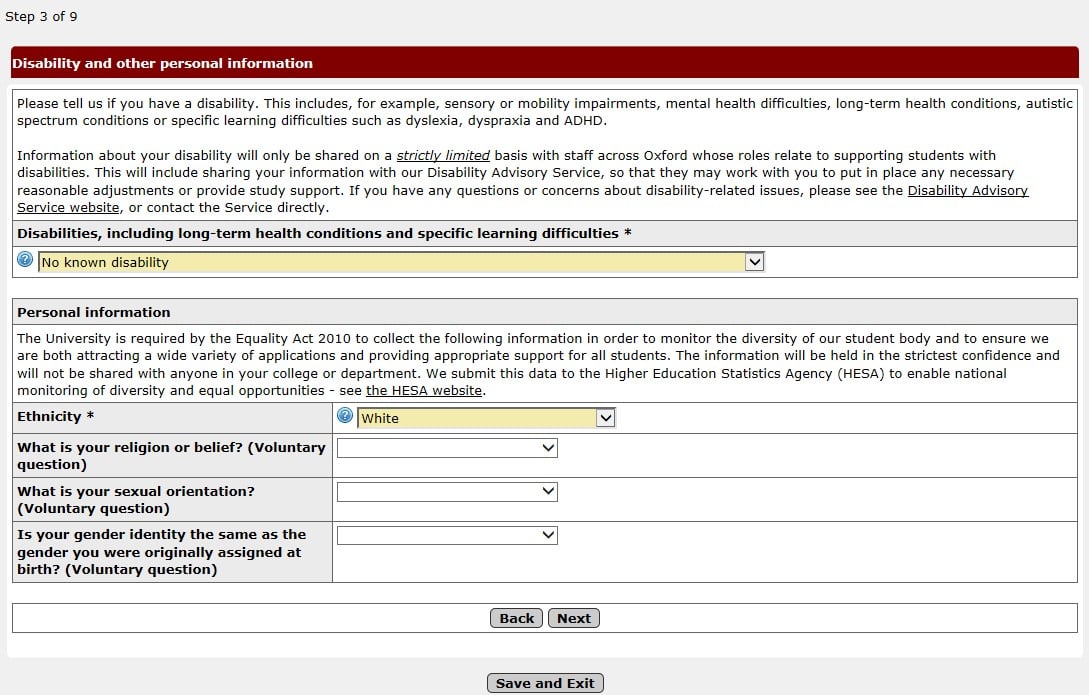Click help icon beside the disability dropdown
Viewport: 1089px width, 695px height.
26,260
